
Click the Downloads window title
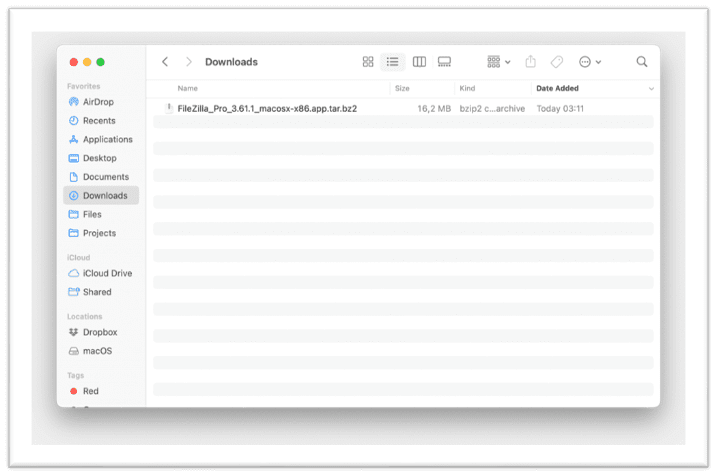coord(231,62)
